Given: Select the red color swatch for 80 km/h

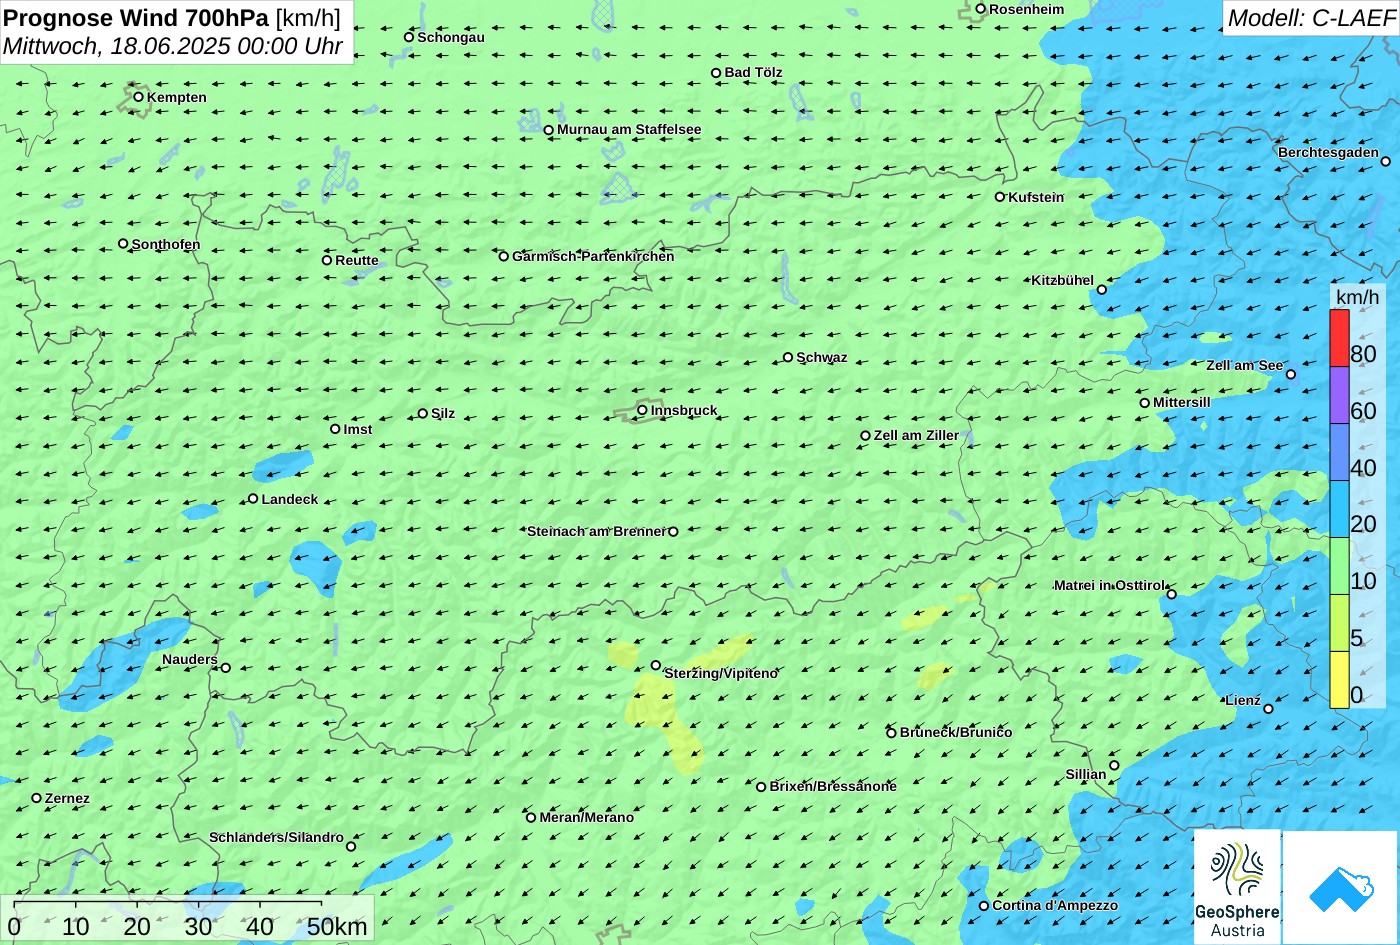Looking at the screenshot, I should pos(1339,338).
